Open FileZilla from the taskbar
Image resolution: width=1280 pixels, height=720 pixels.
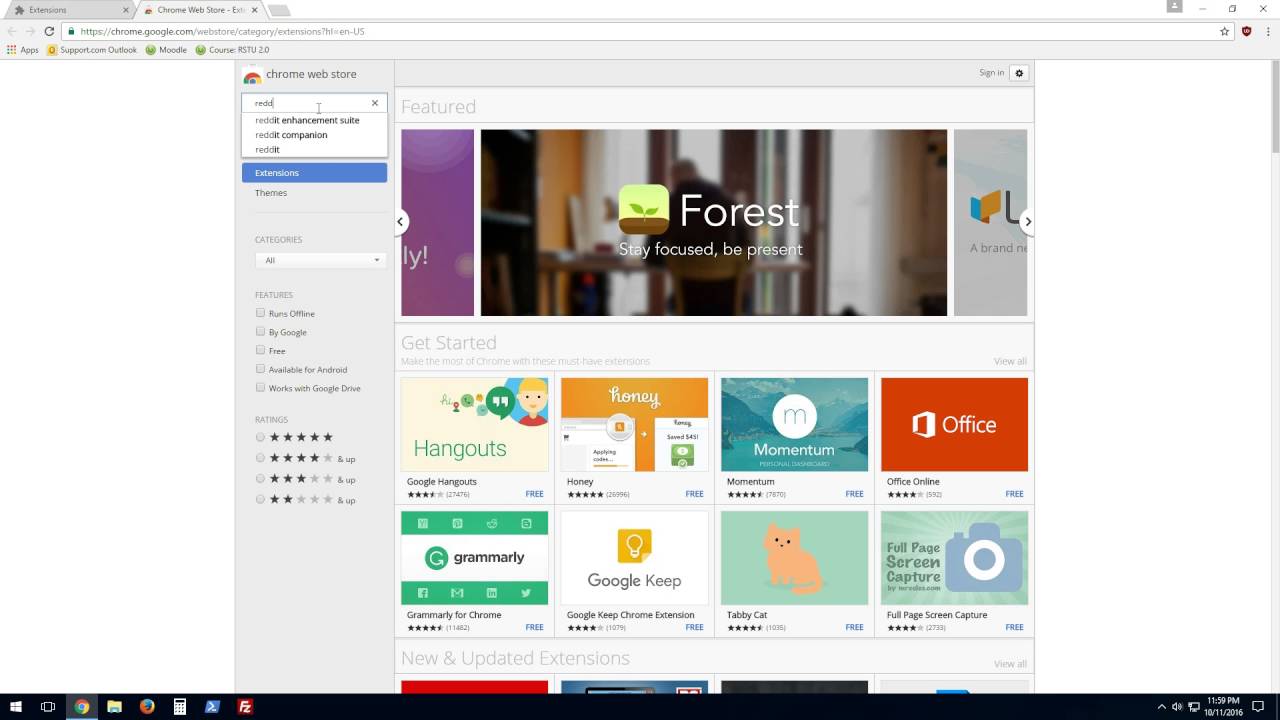(245, 707)
